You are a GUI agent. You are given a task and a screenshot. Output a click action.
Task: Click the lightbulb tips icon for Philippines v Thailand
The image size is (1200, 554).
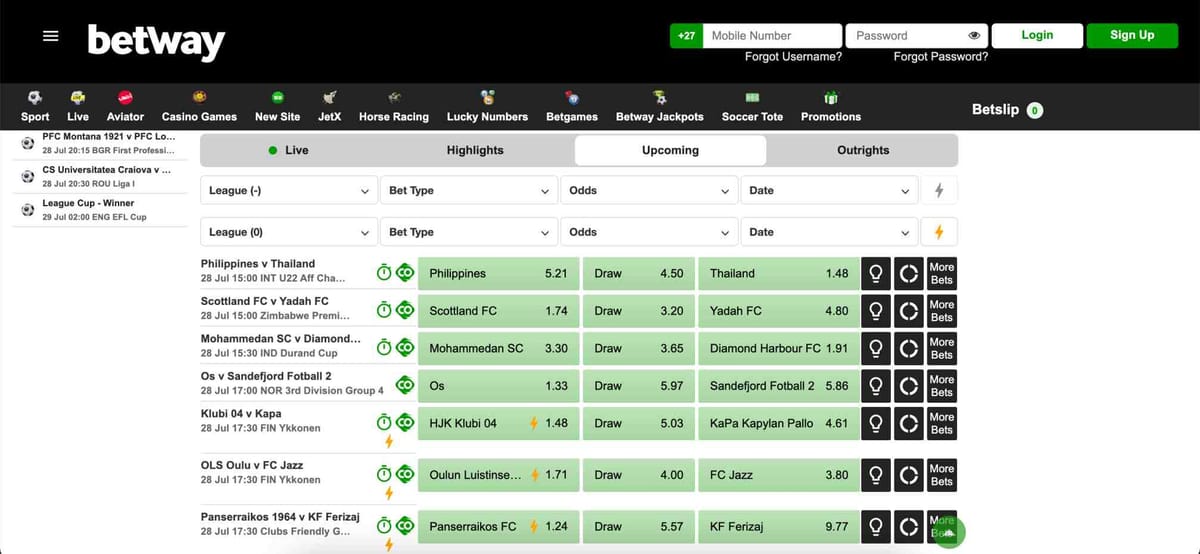pos(876,273)
